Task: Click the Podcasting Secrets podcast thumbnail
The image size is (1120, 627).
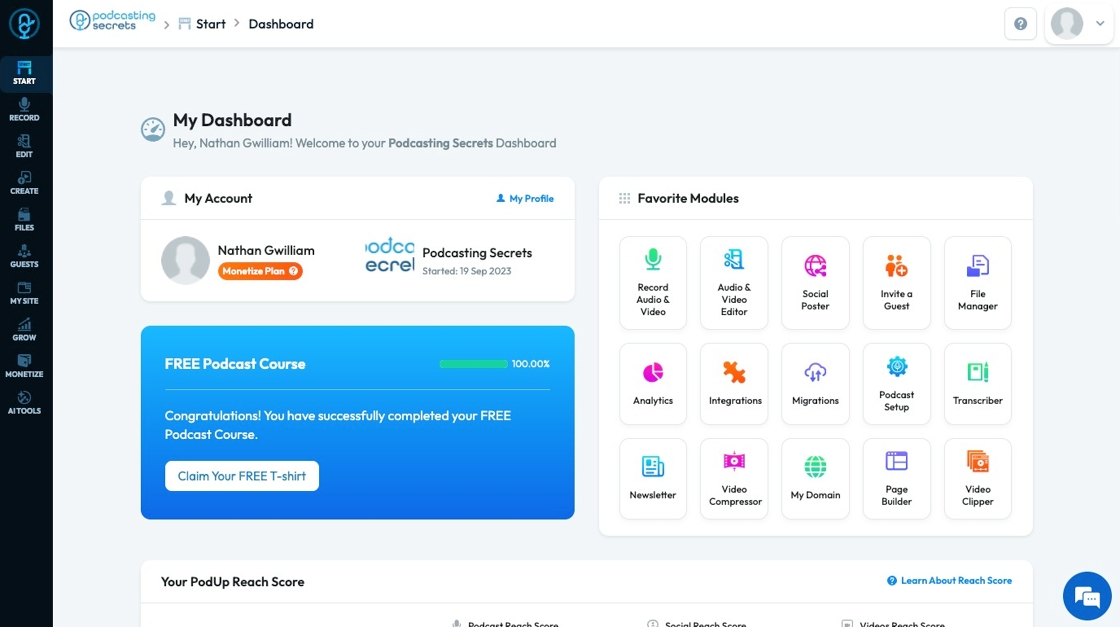Action: pos(390,255)
